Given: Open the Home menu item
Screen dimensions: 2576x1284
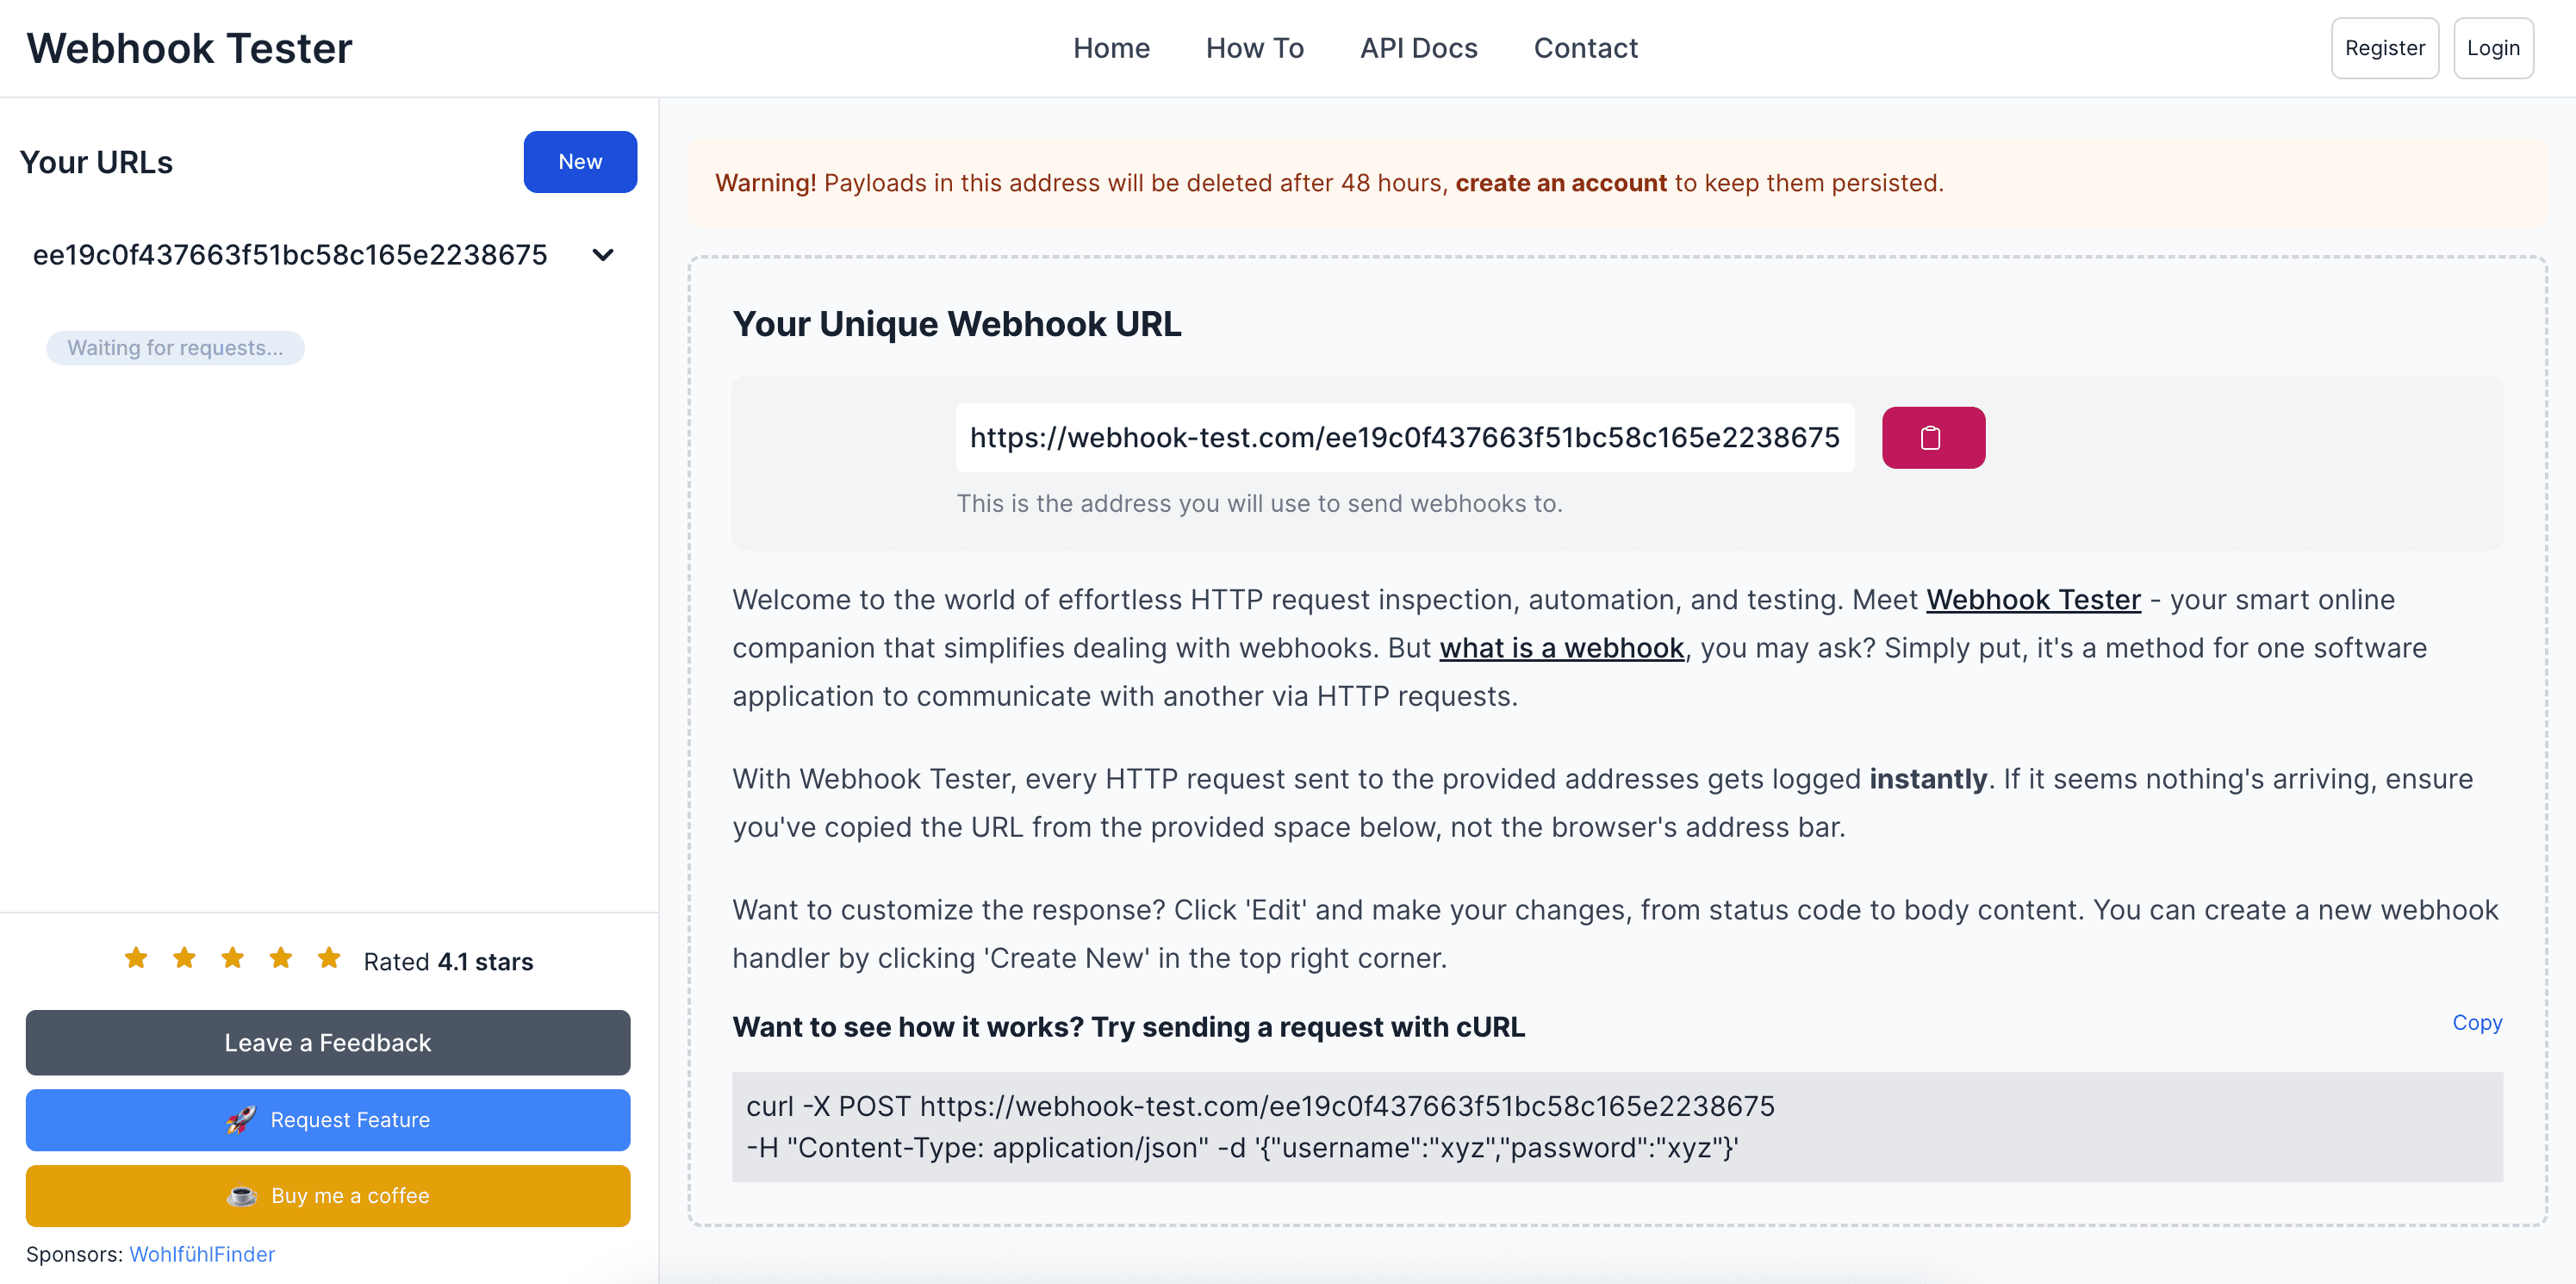Looking at the screenshot, I should pos(1111,47).
